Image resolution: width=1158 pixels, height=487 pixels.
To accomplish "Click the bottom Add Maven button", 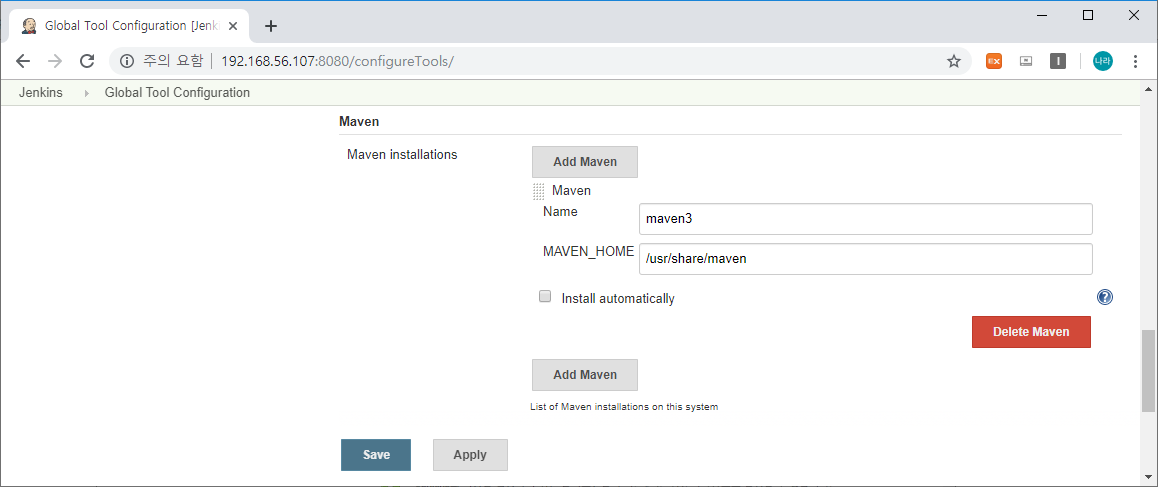I will coord(585,375).
